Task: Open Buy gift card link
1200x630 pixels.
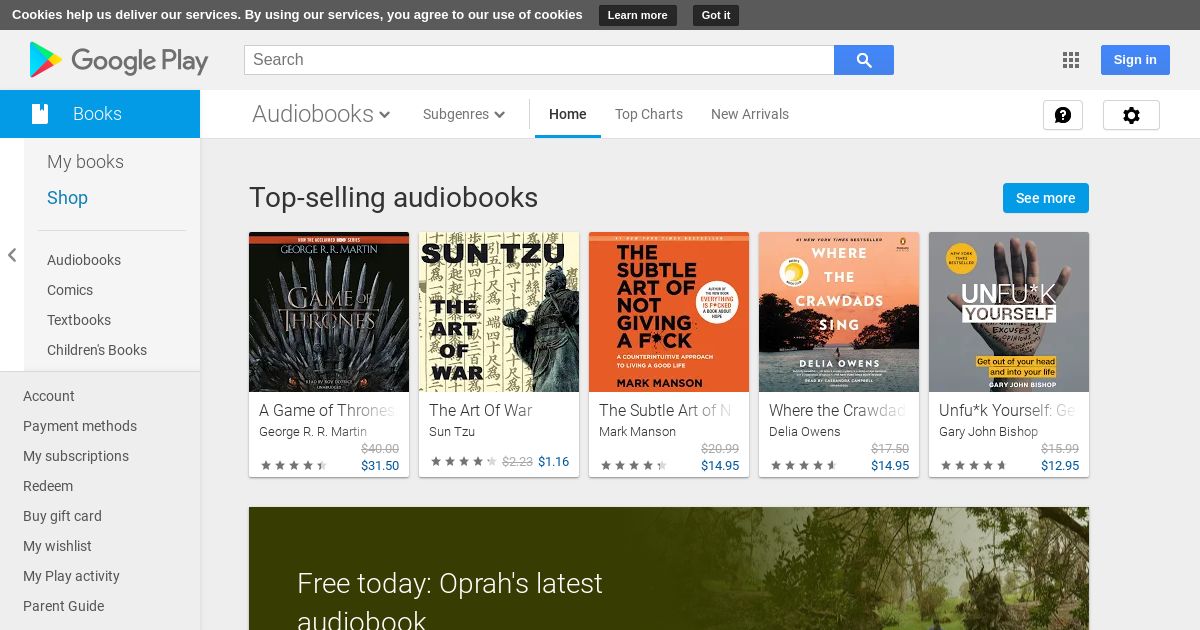Action: 62,516
